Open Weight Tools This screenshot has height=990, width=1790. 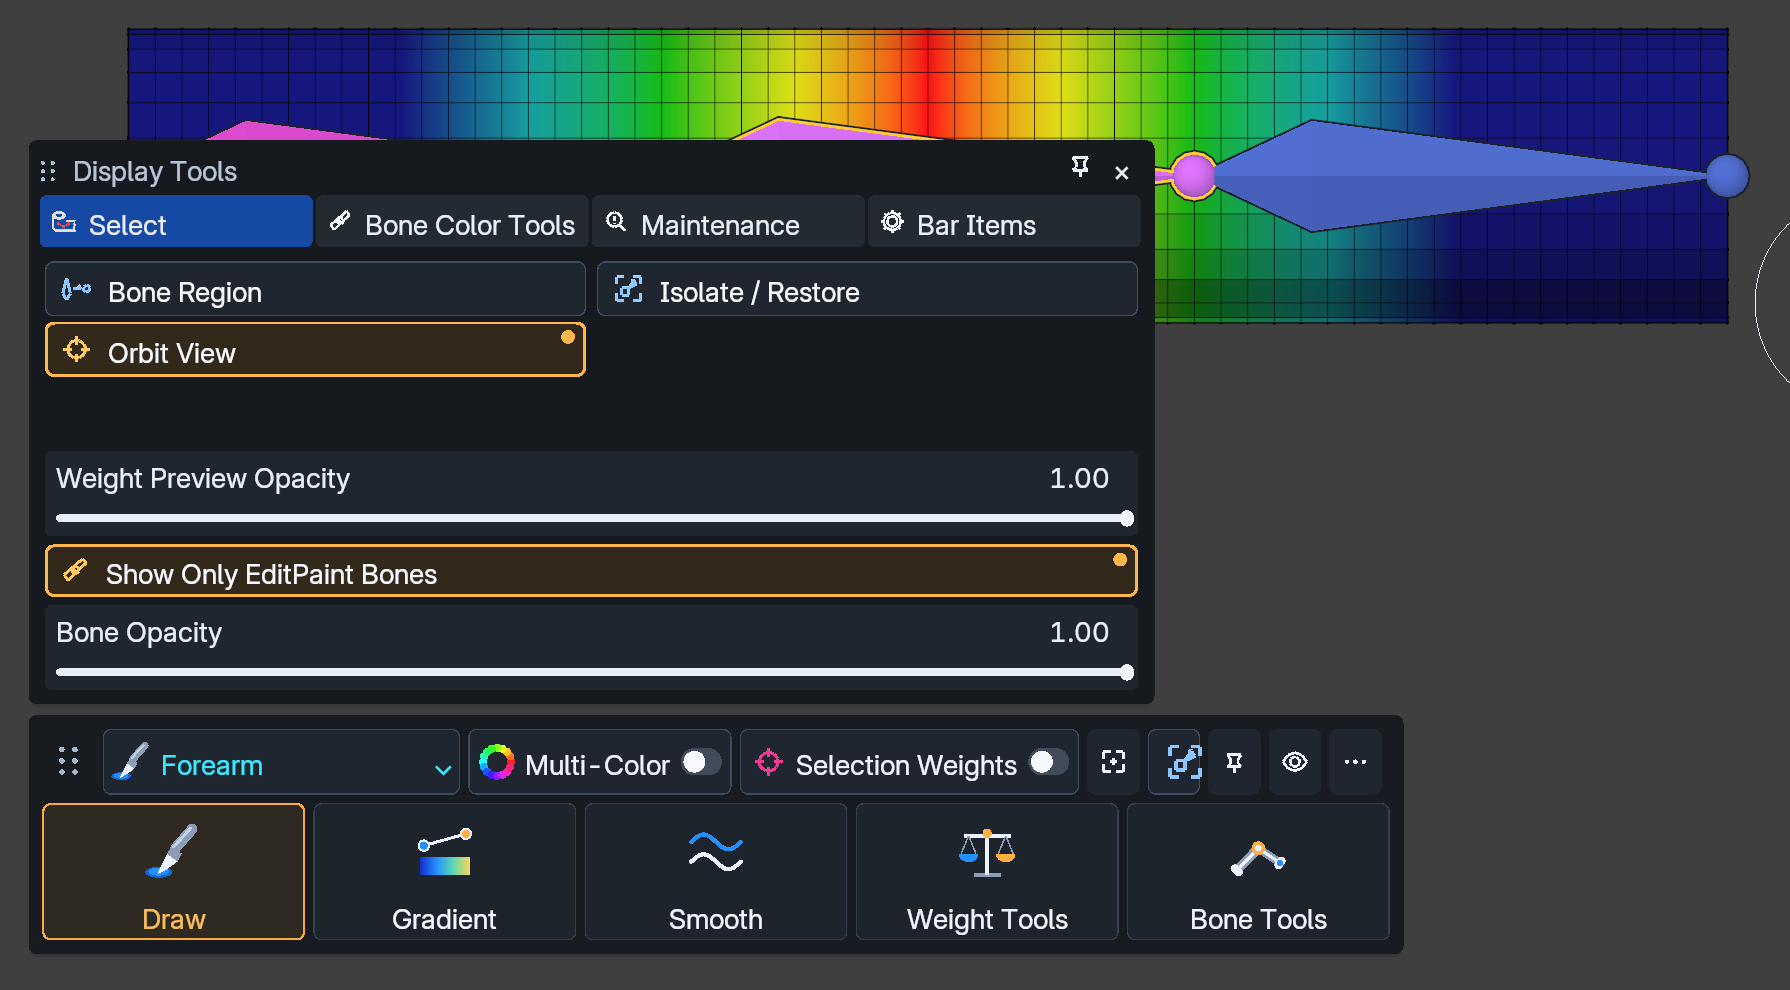(987, 871)
